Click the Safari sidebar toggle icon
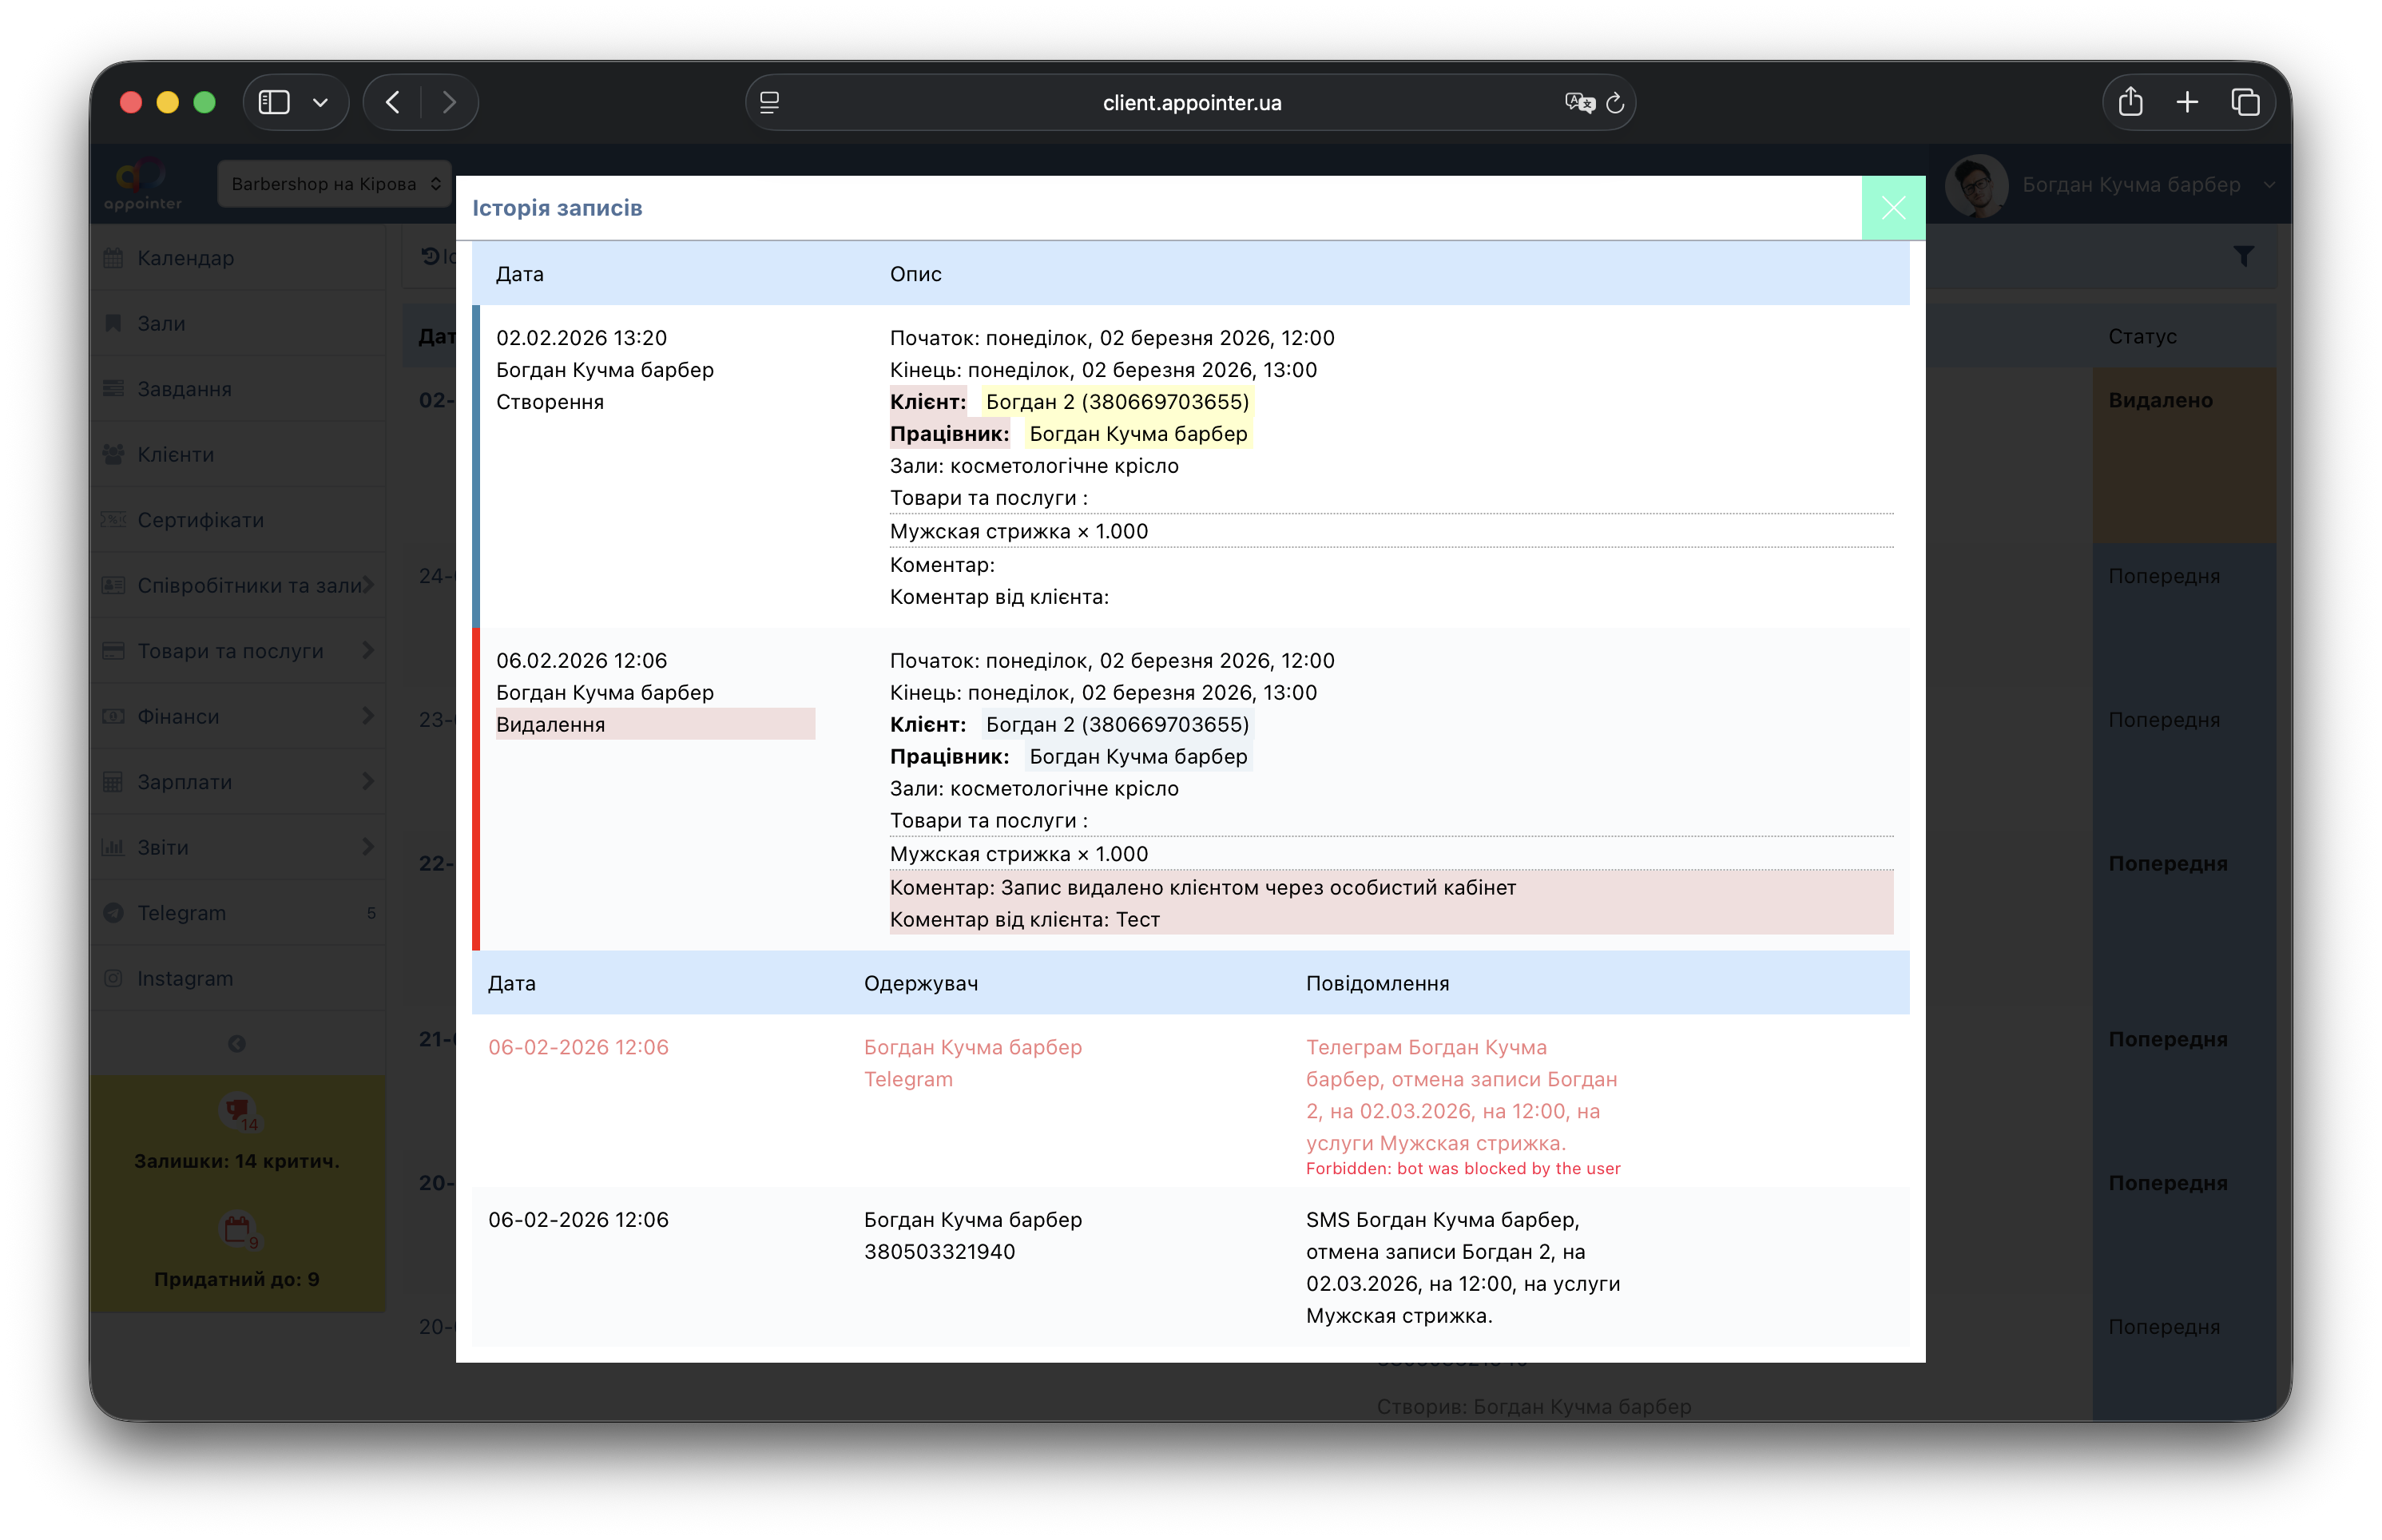 tap(274, 102)
